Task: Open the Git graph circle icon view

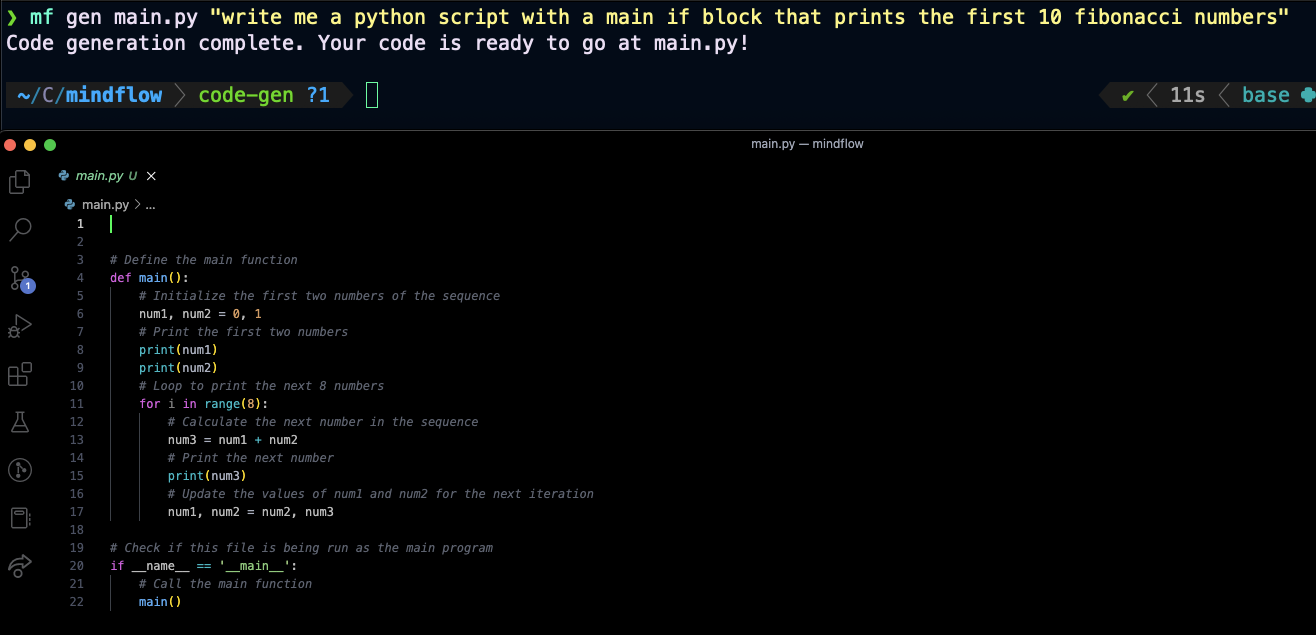Action: coord(20,470)
